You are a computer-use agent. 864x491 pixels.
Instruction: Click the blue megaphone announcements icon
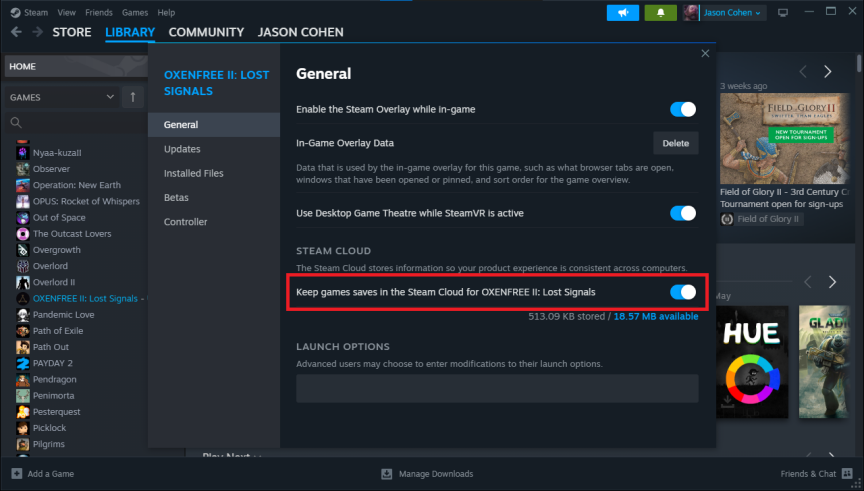622,12
